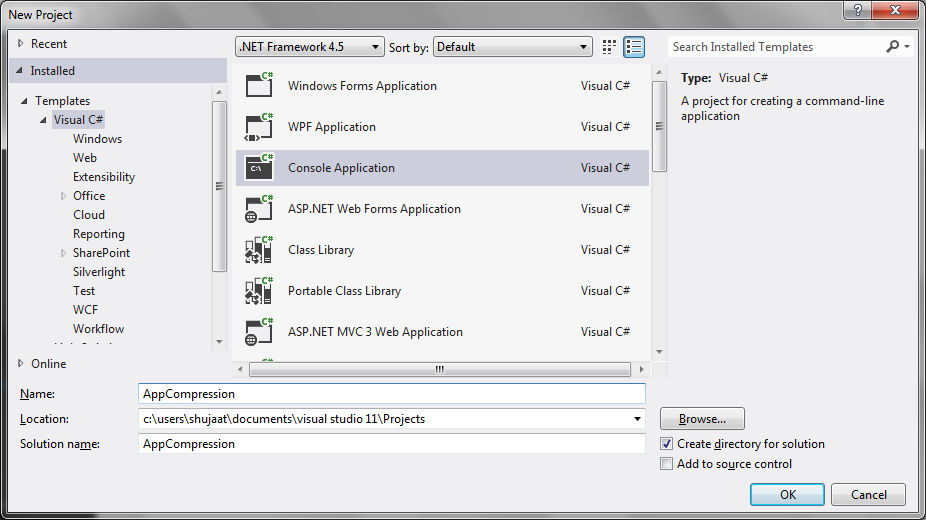Click the Cancel button
This screenshot has height=520, width=926.
pyautogui.click(x=868, y=495)
